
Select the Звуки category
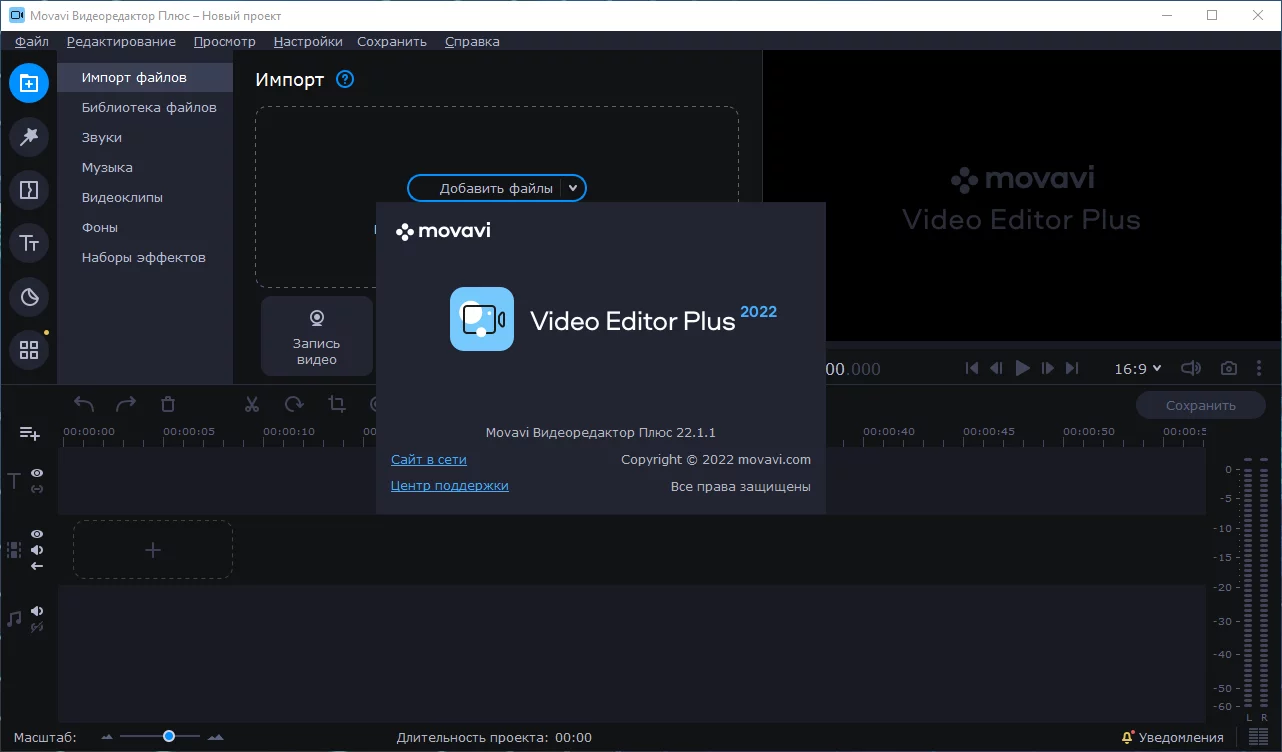pos(145,137)
